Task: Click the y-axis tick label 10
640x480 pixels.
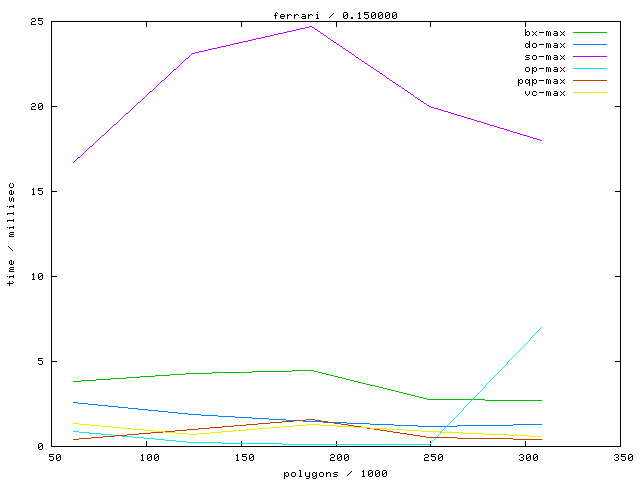Action: [35, 276]
